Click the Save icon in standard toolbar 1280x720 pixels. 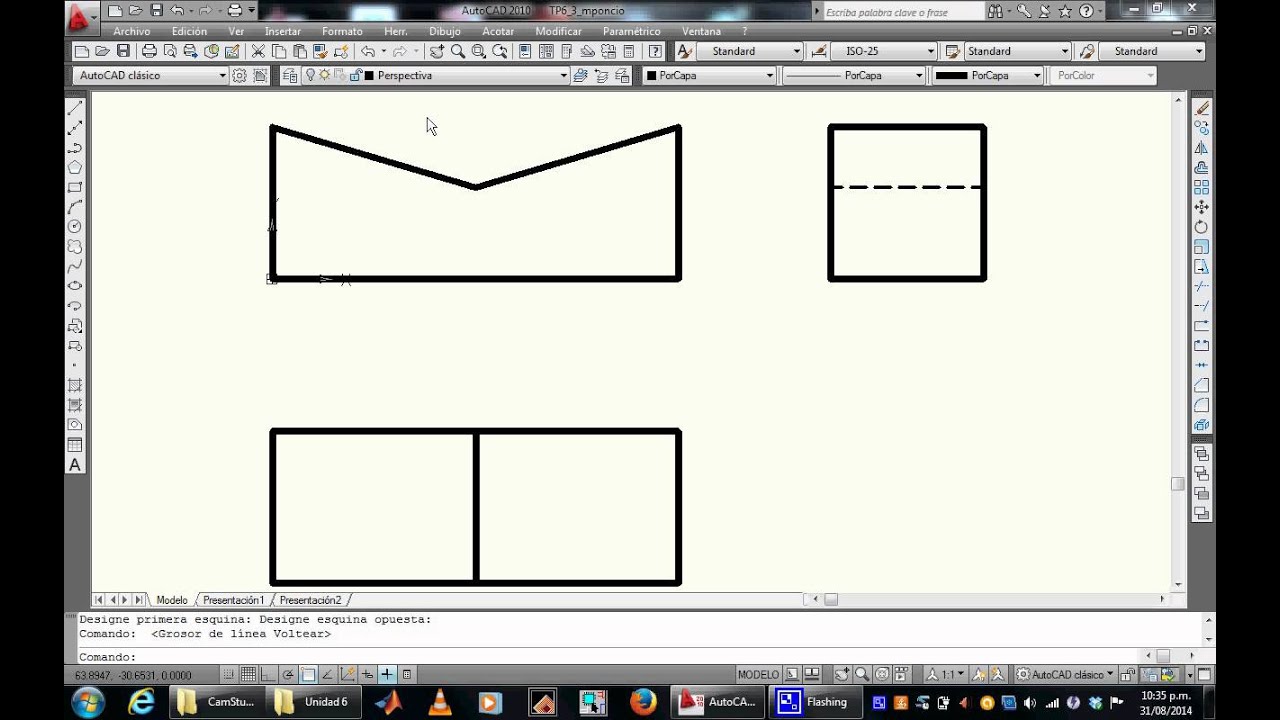pyautogui.click(x=123, y=51)
